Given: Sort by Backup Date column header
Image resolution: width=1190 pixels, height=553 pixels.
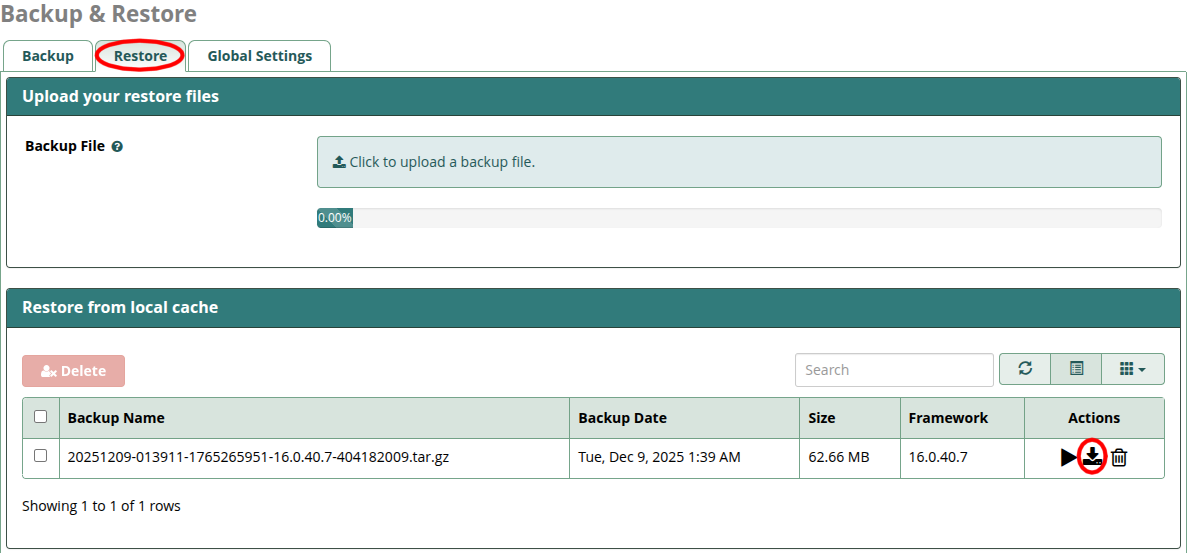Looking at the screenshot, I should 622,418.
